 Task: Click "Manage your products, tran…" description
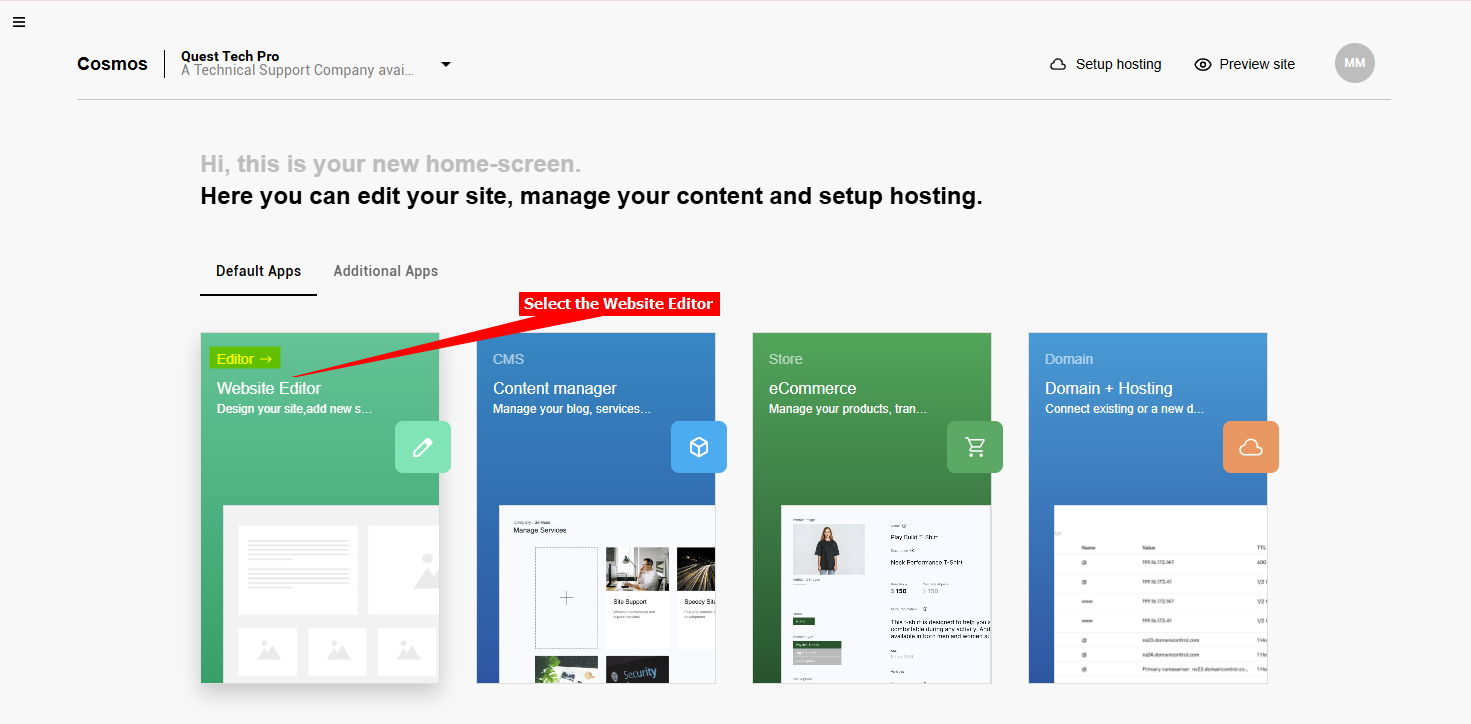click(848, 409)
